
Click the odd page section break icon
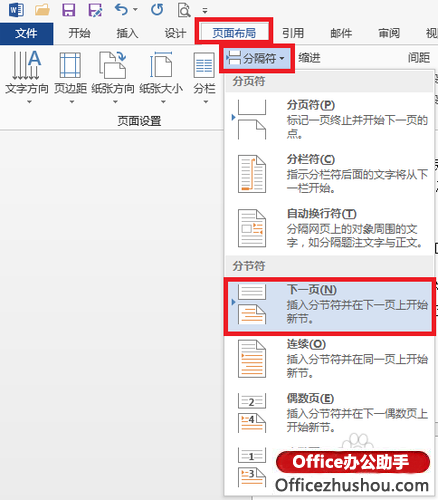(252, 467)
